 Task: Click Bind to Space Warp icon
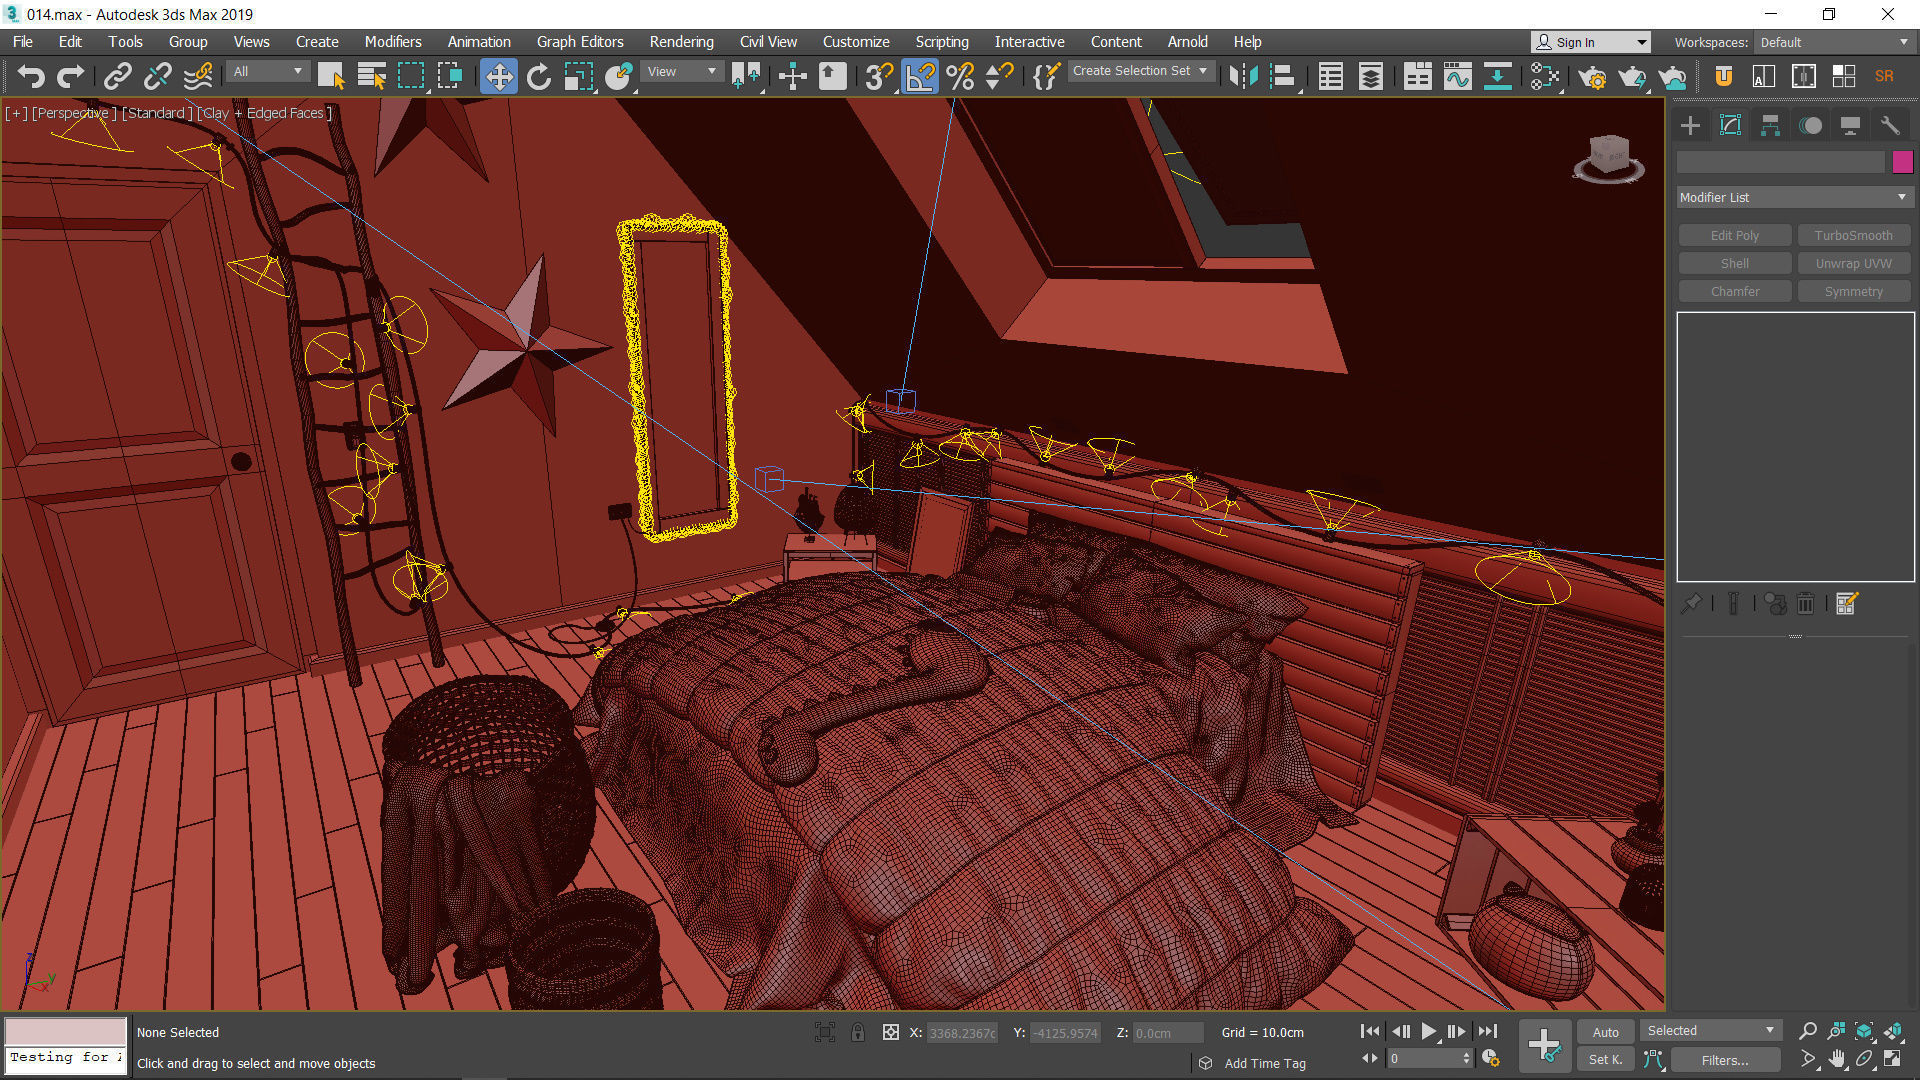(x=198, y=76)
